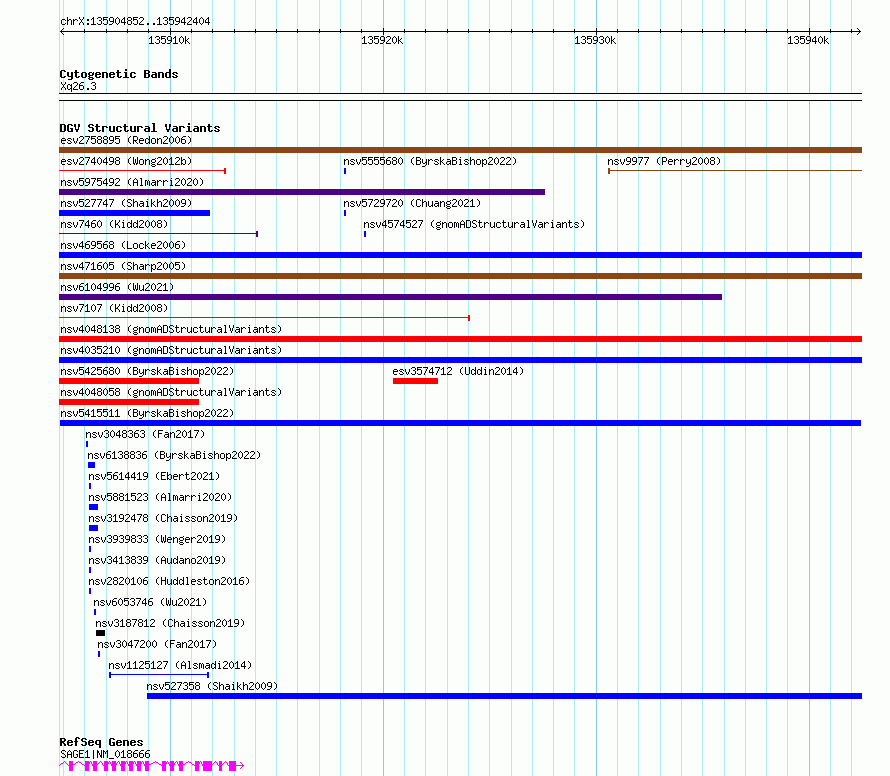Click the DGV Structural Variants track title

point(140,128)
